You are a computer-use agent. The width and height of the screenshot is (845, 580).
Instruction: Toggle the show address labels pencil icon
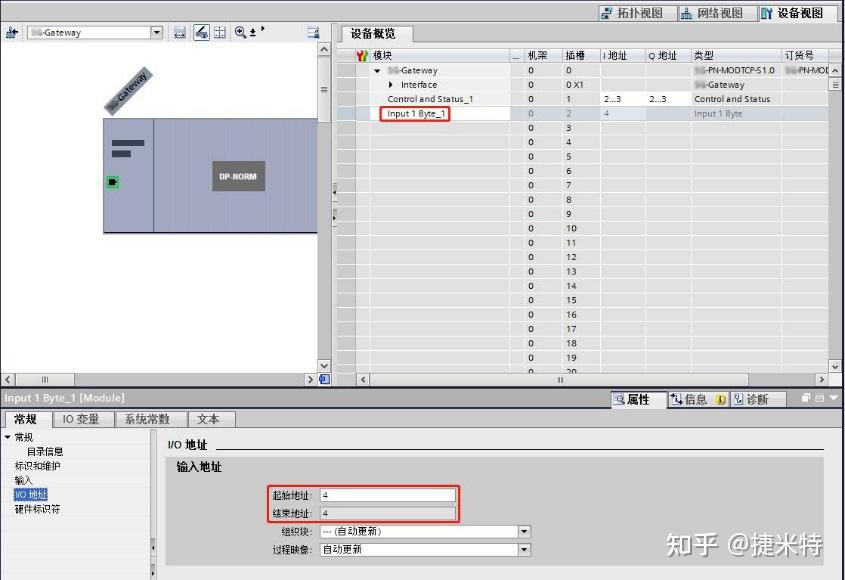202,33
